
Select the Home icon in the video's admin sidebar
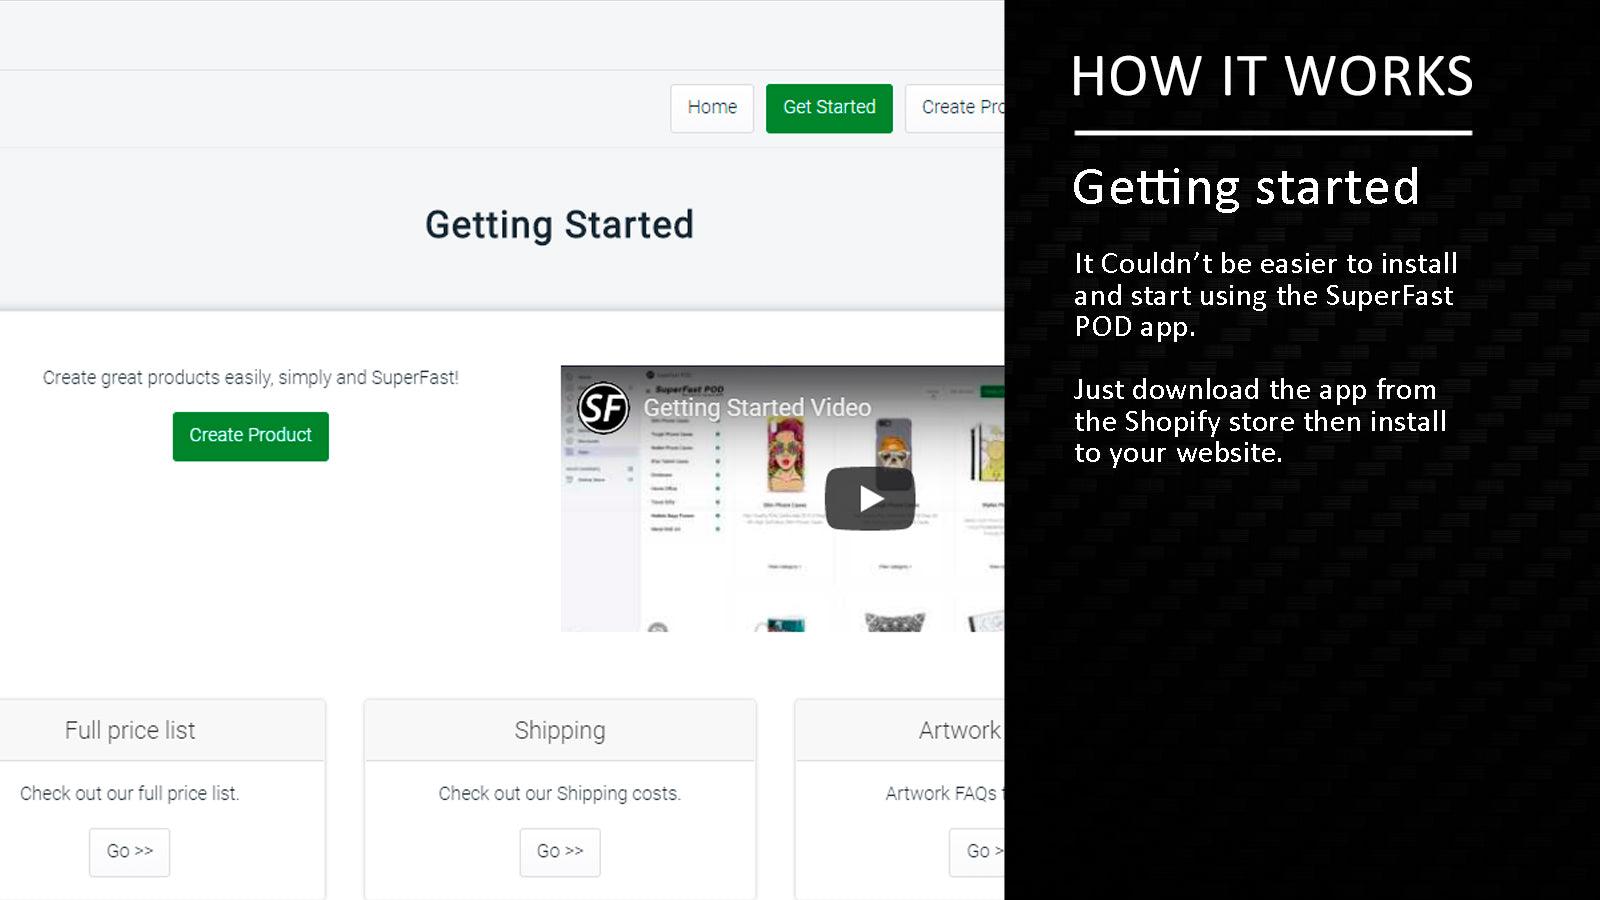(x=569, y=376)
